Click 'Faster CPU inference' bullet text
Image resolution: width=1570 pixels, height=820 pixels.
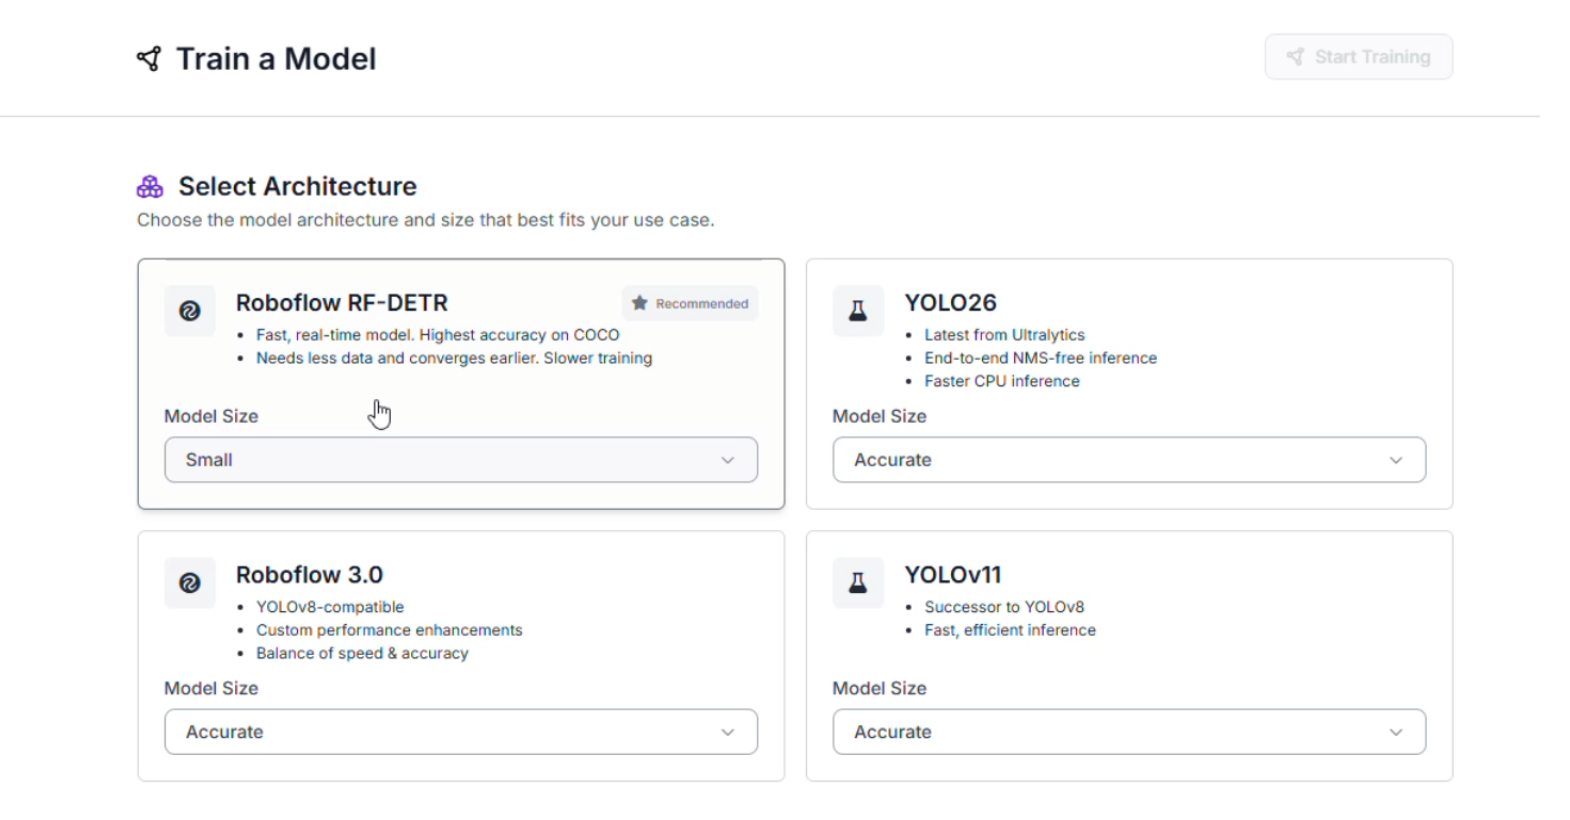pos(1002,381)
